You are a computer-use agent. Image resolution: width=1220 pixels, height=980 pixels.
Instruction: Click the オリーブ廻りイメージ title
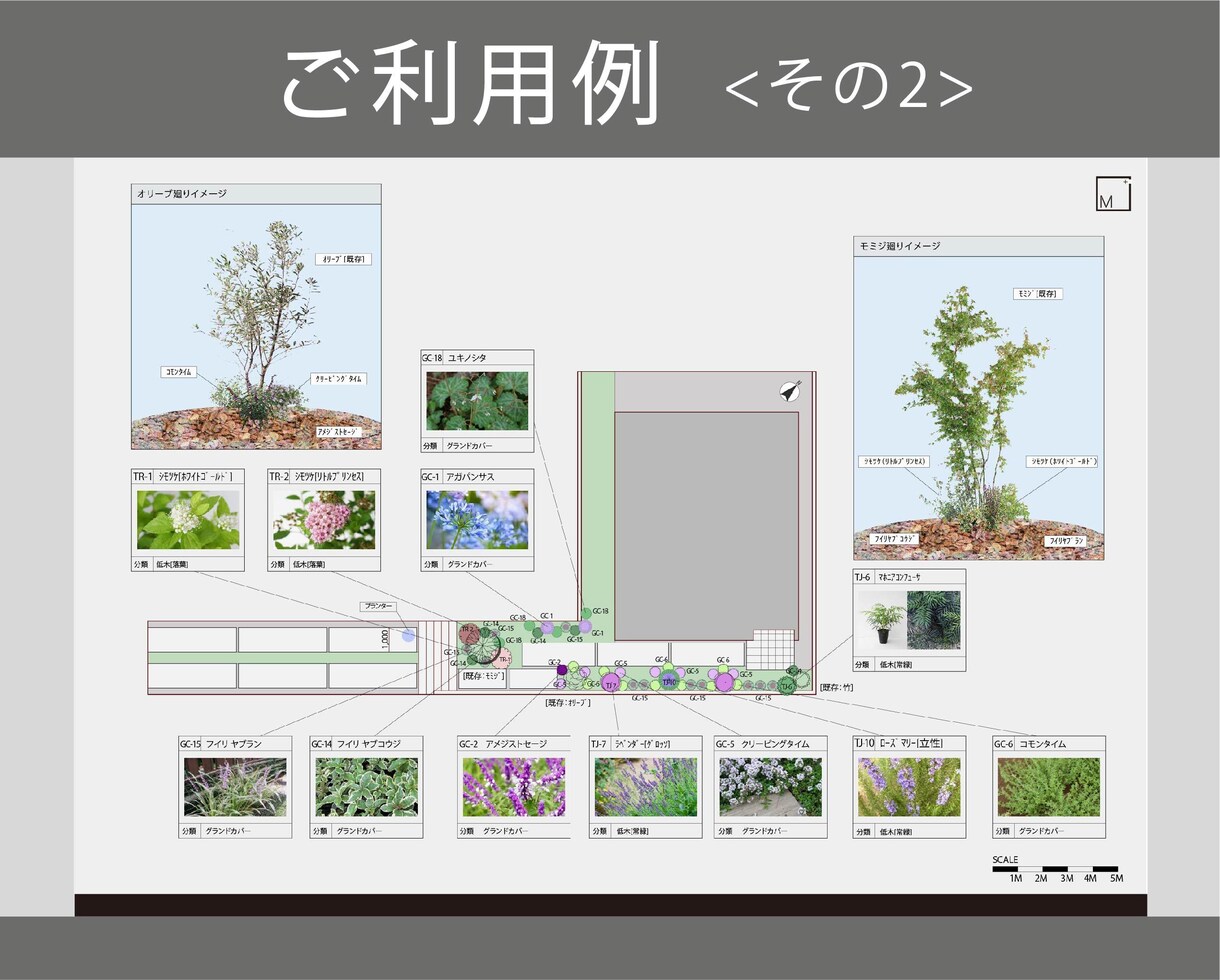click(x=181, y=194)
